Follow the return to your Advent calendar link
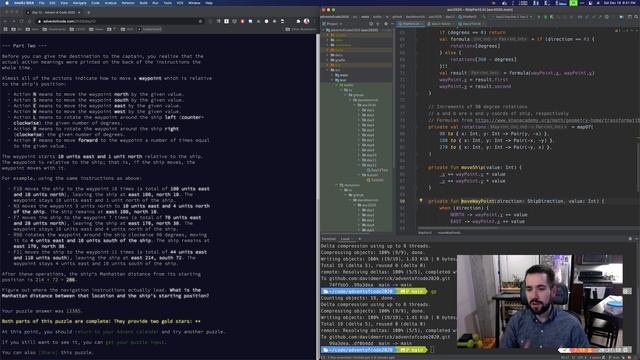This screenshot has height=360, width=640. pos(116,332)
